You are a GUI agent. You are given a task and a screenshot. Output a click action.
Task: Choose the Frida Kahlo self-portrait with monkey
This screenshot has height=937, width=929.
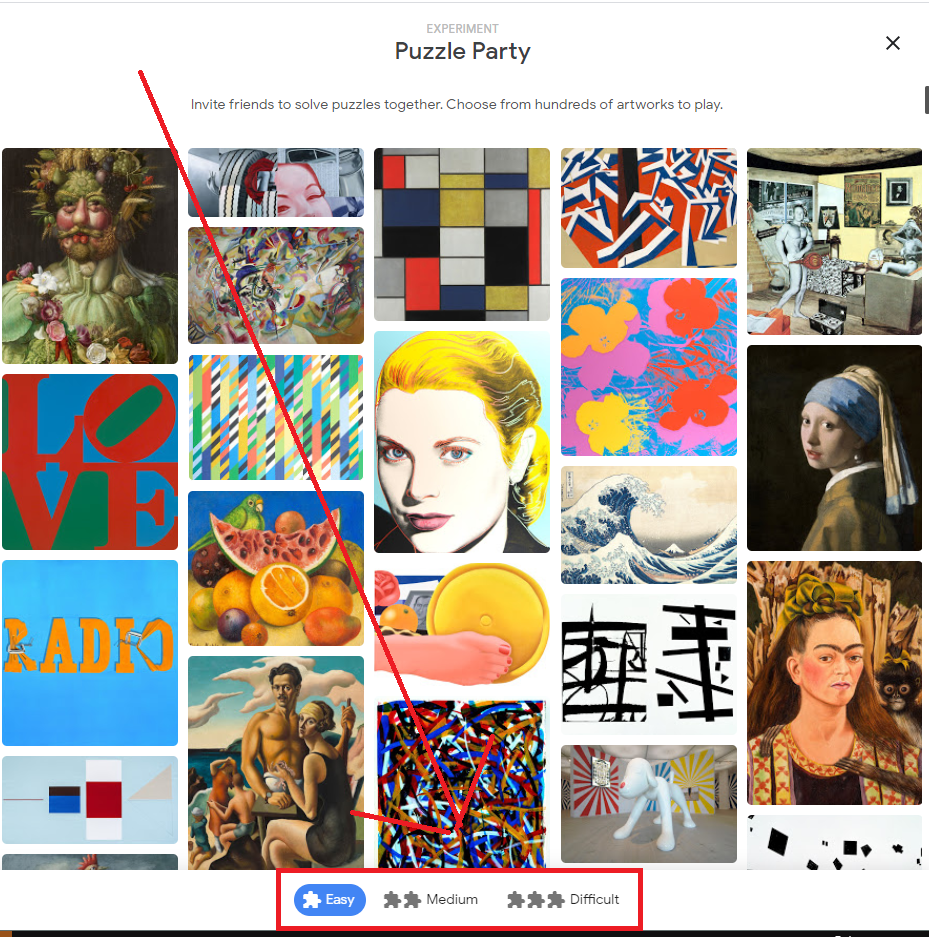[x=835, y=683]
